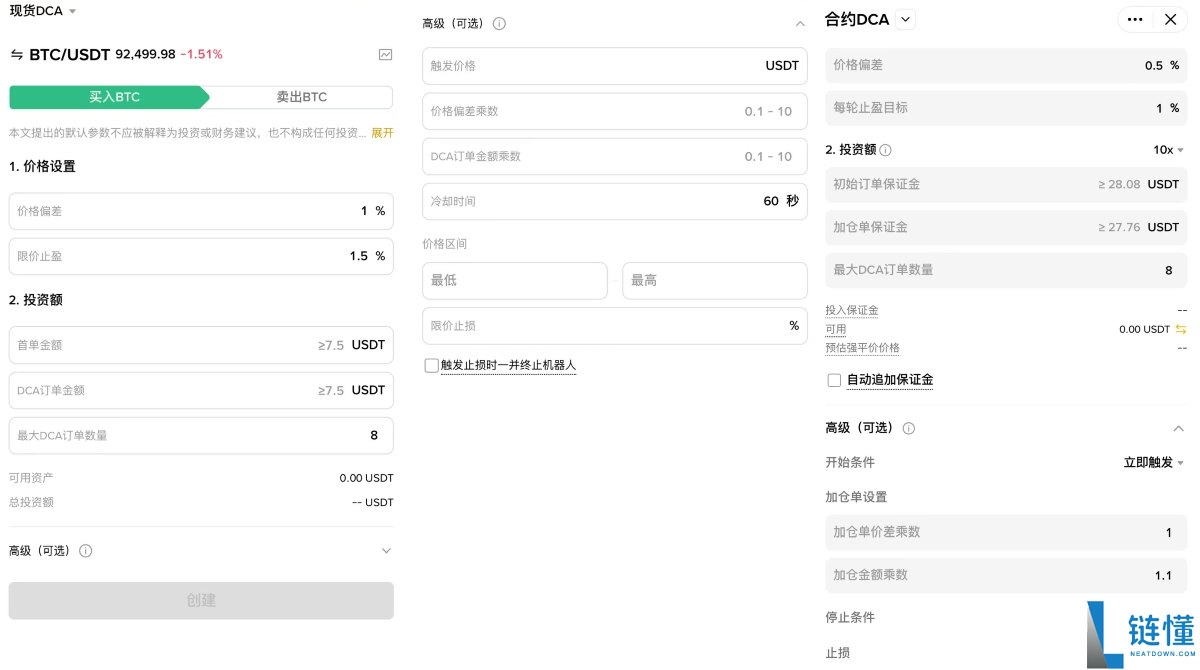This screenshot has width=1200, height=670.
Task: Click the 展开 link to expand the disclaimer
Action: (383, 132)
